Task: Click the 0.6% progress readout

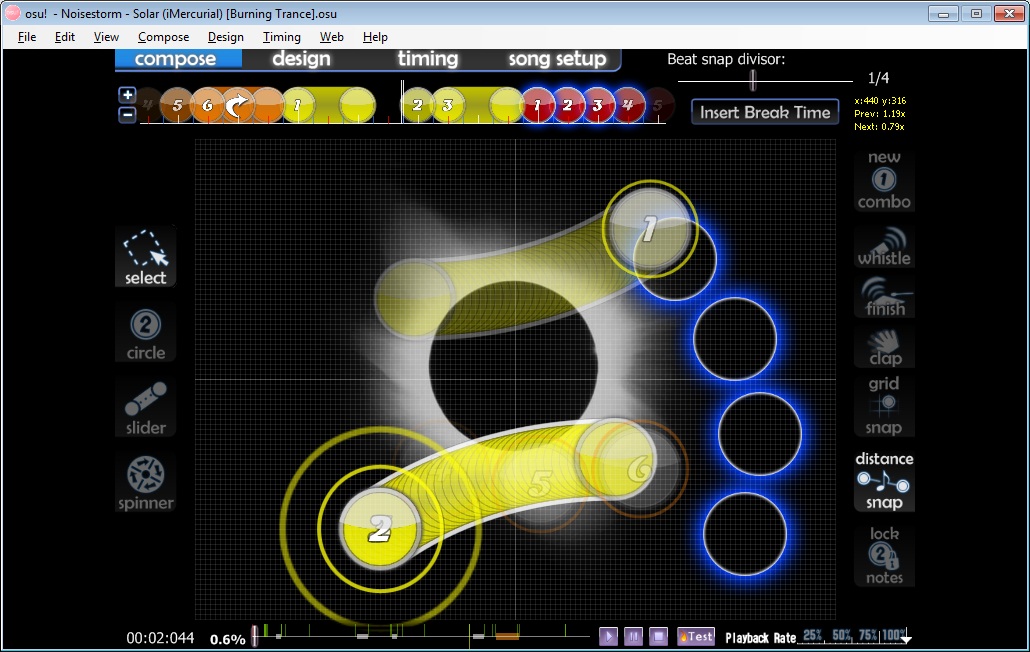Action: 227,639
